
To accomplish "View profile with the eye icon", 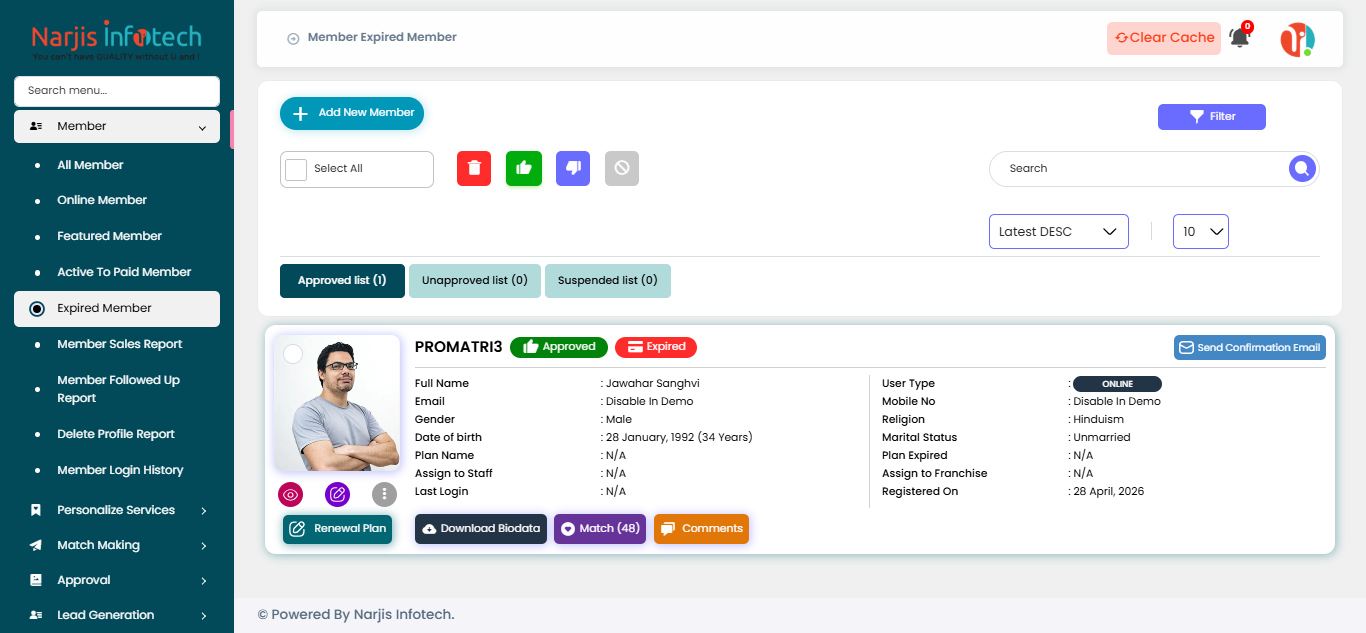I will click(291, 494).
